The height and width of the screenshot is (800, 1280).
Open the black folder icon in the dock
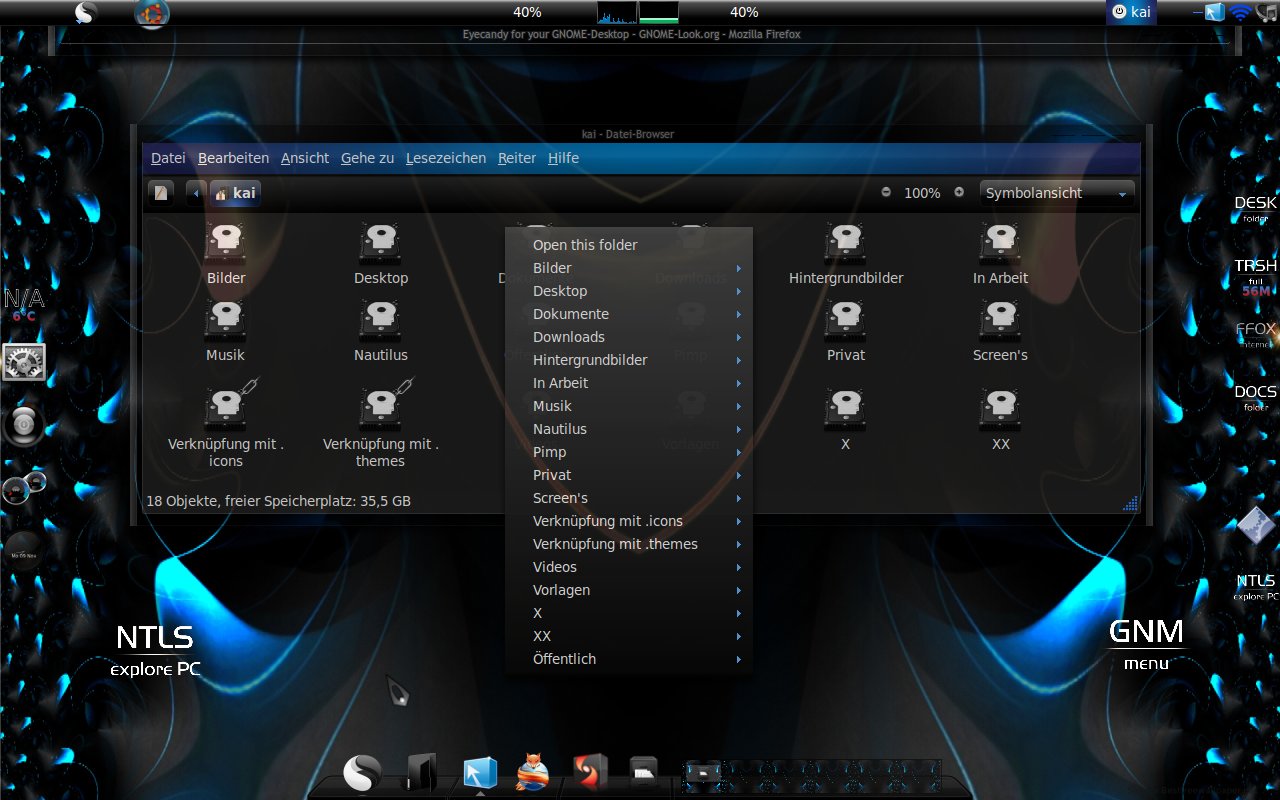[421, 772]
